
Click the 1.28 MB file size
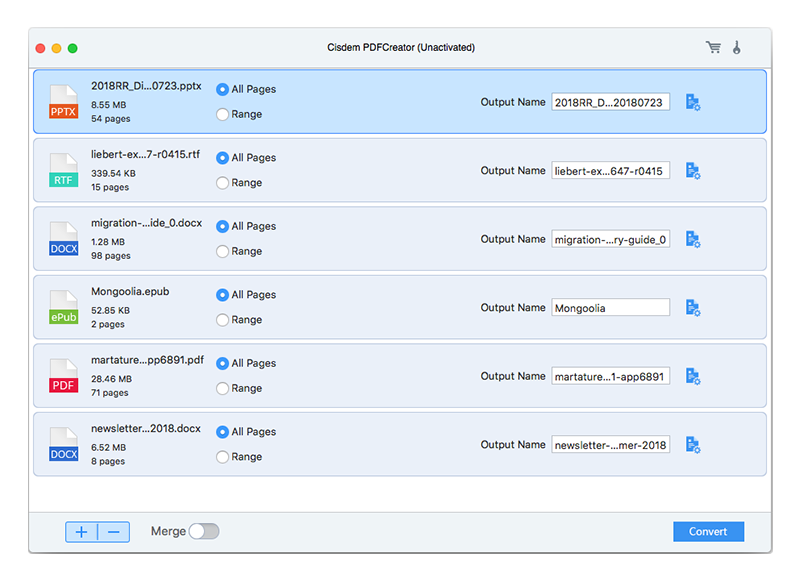pos(108,242)
